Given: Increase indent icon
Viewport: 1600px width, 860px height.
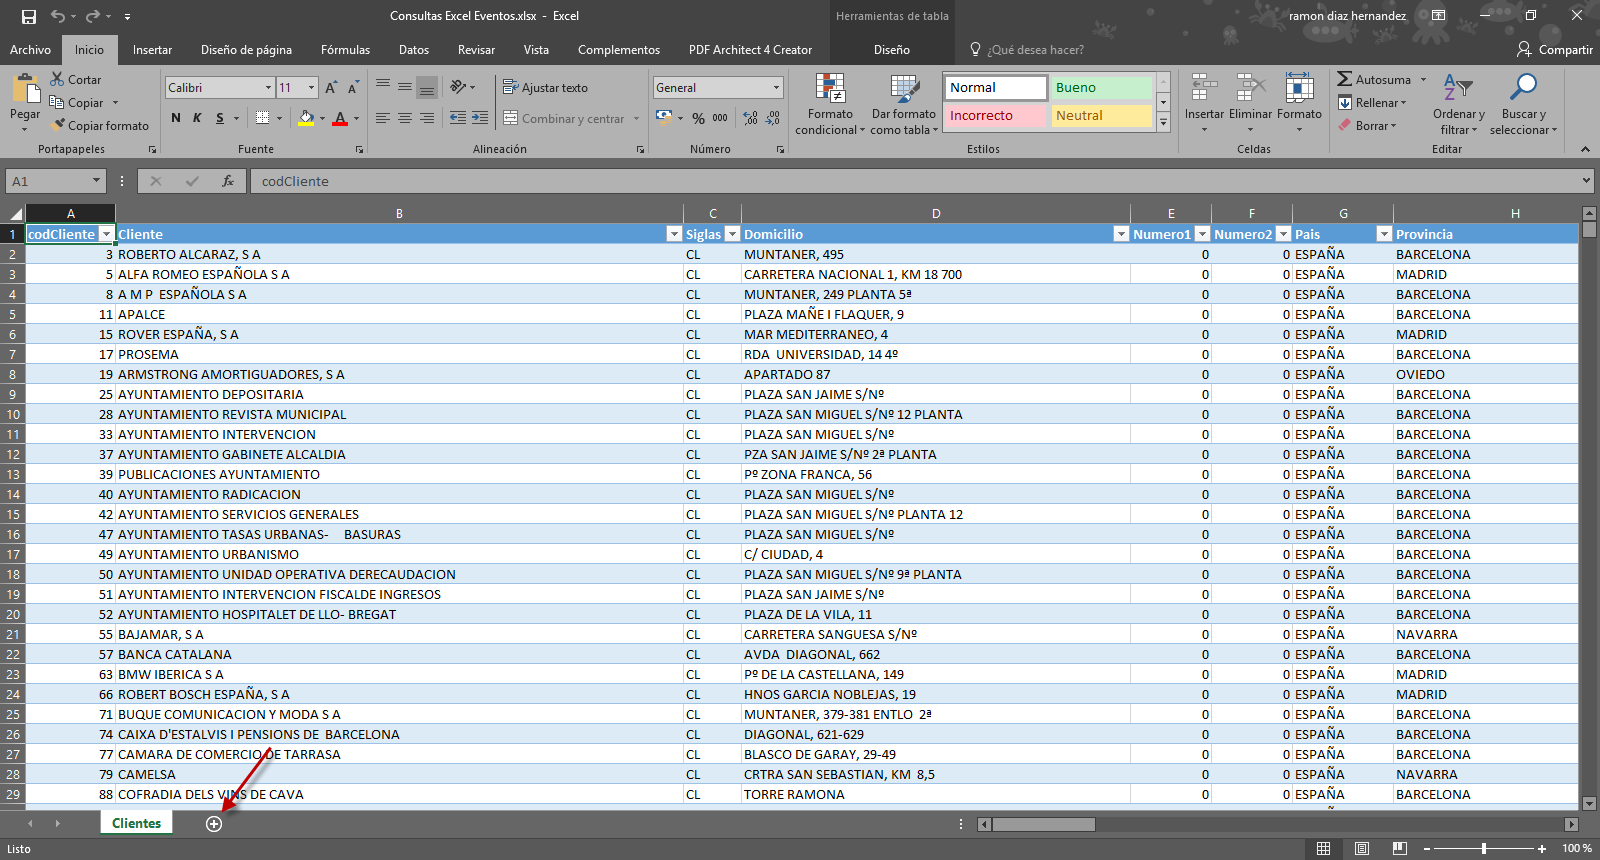Looking at the screenshot, I should [x=480, y=118].
